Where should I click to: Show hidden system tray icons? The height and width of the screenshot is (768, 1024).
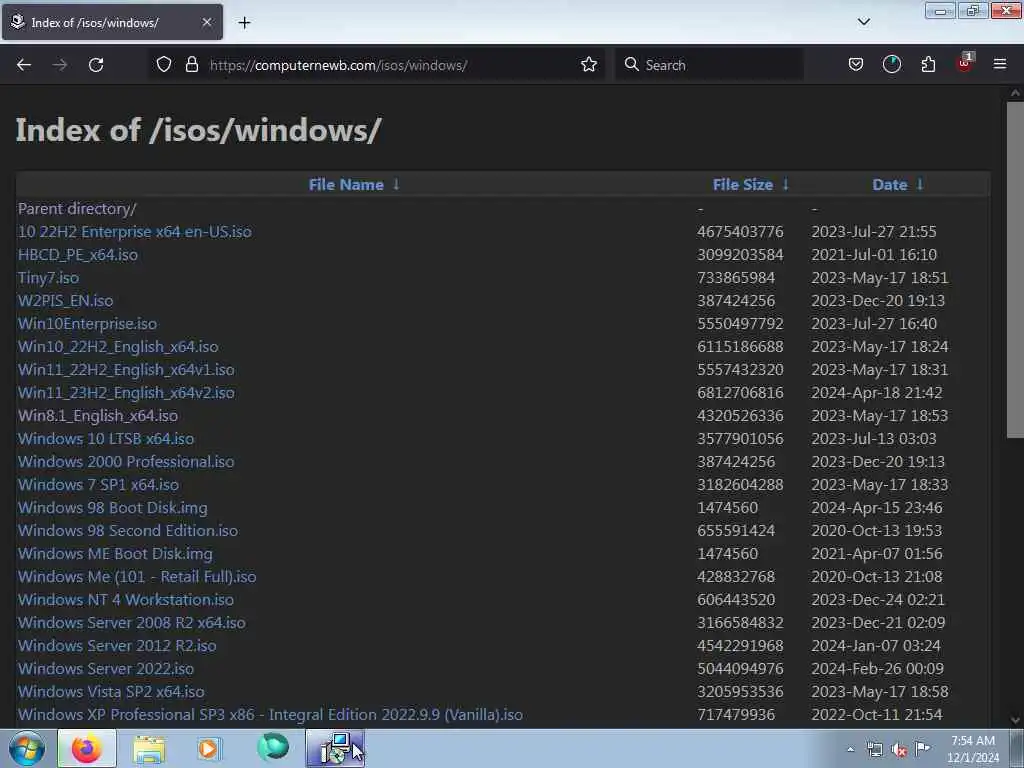tap(850, 750)
